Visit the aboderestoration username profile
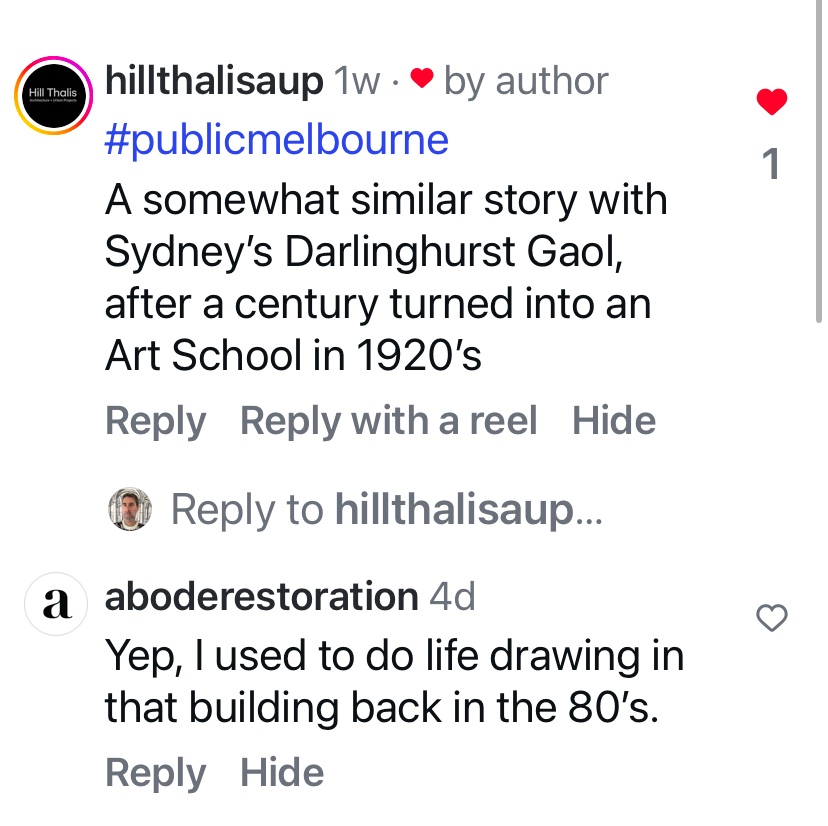The width and height of the screenshot is (828, 826). (x=261, y=597)
